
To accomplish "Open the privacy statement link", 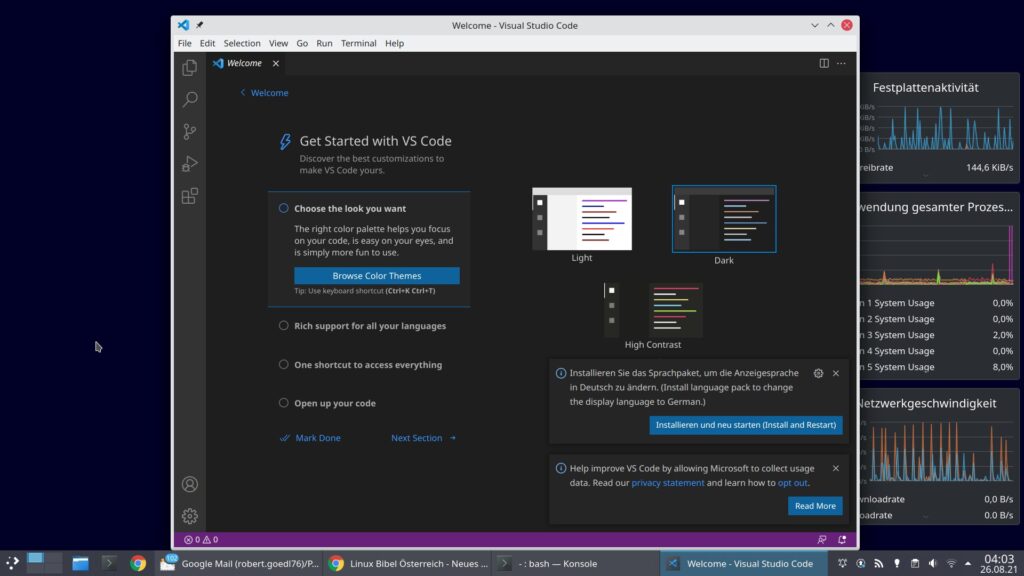I will 667,483.
